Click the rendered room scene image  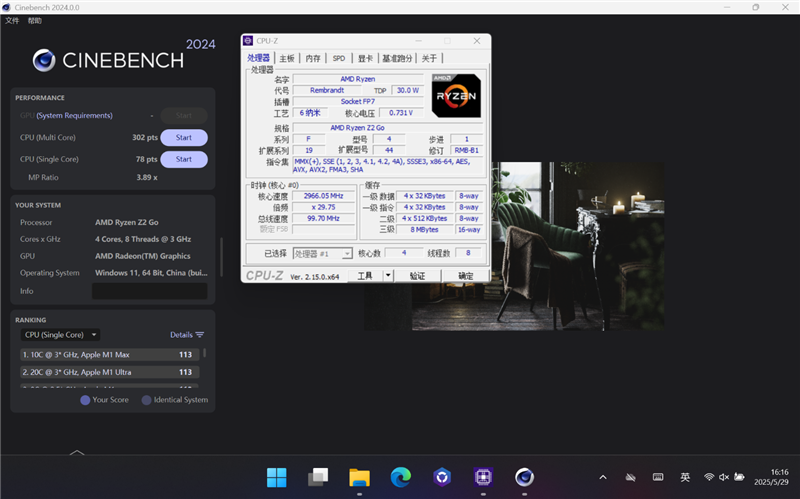578,246
